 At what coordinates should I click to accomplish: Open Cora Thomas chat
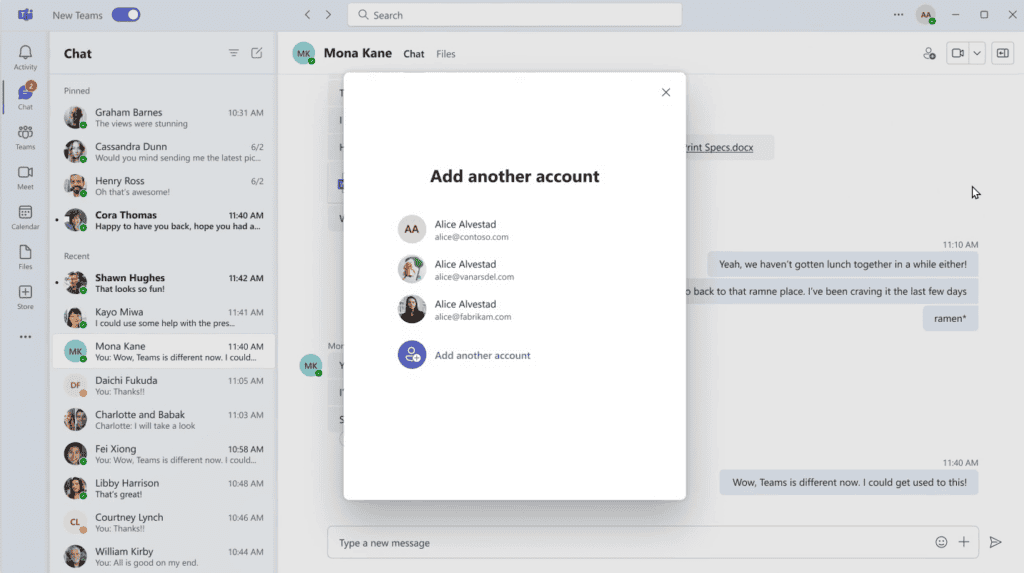[x=163, y=220]
